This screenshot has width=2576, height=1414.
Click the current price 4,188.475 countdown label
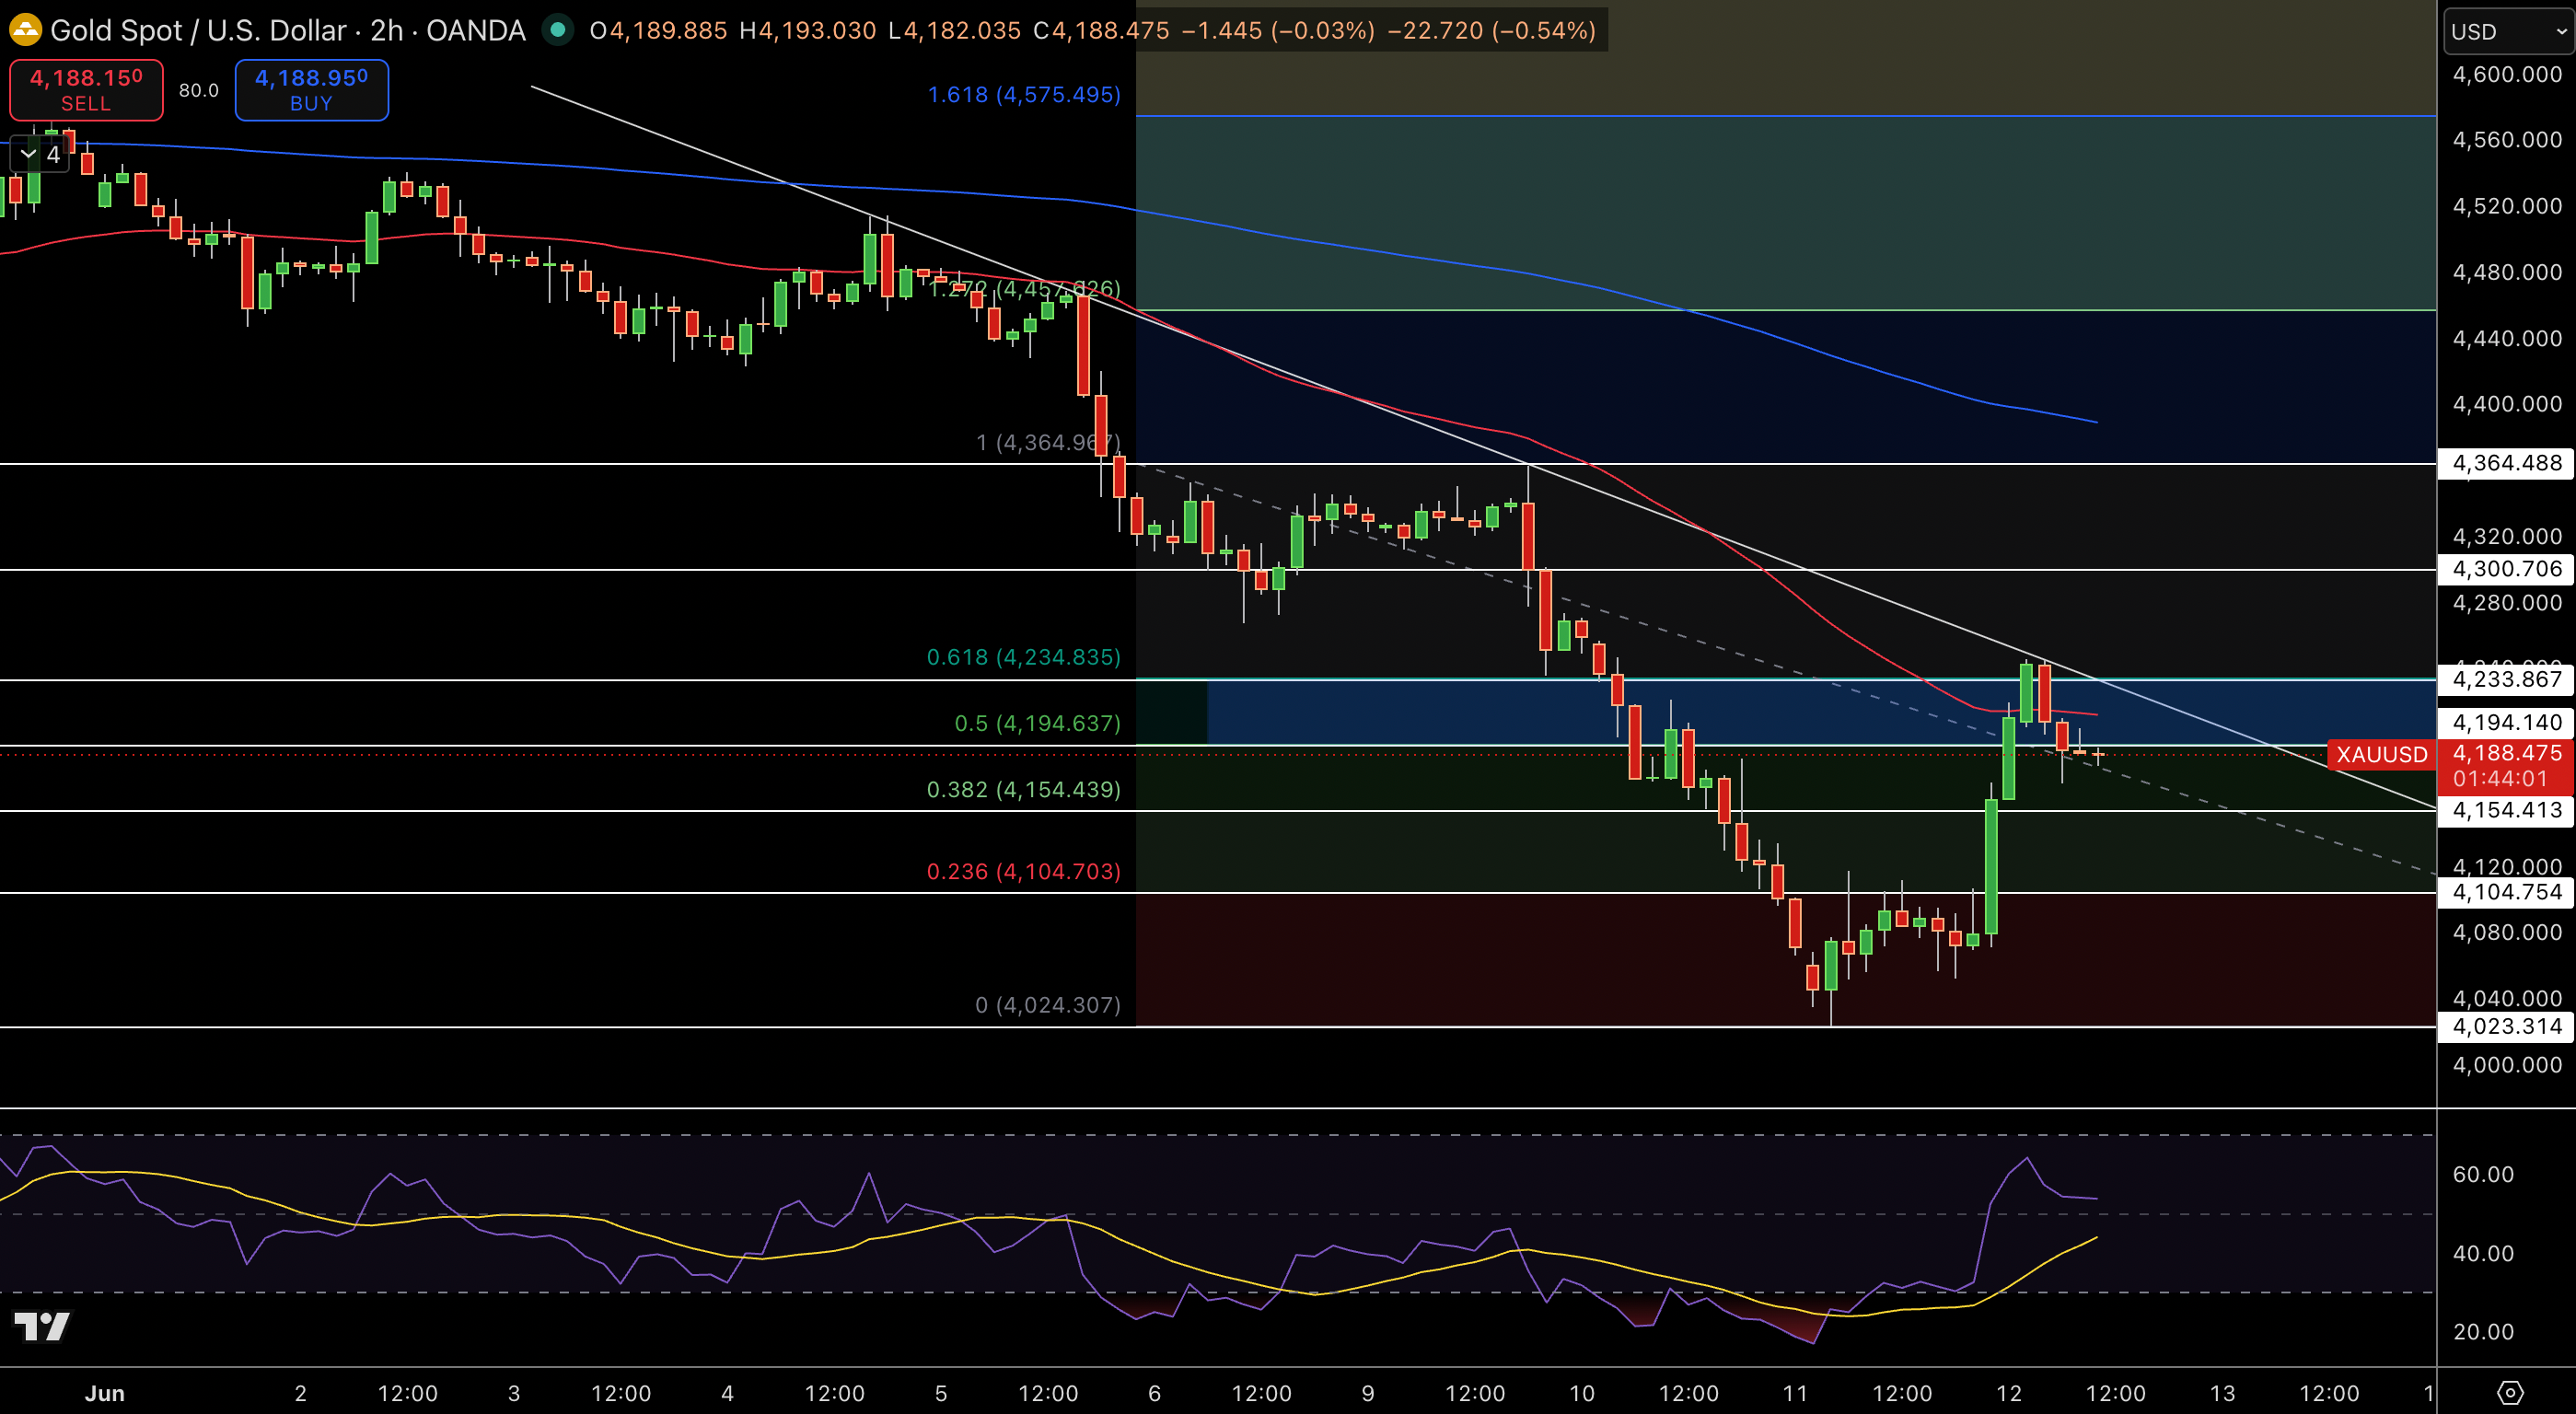coord(2506,765)
